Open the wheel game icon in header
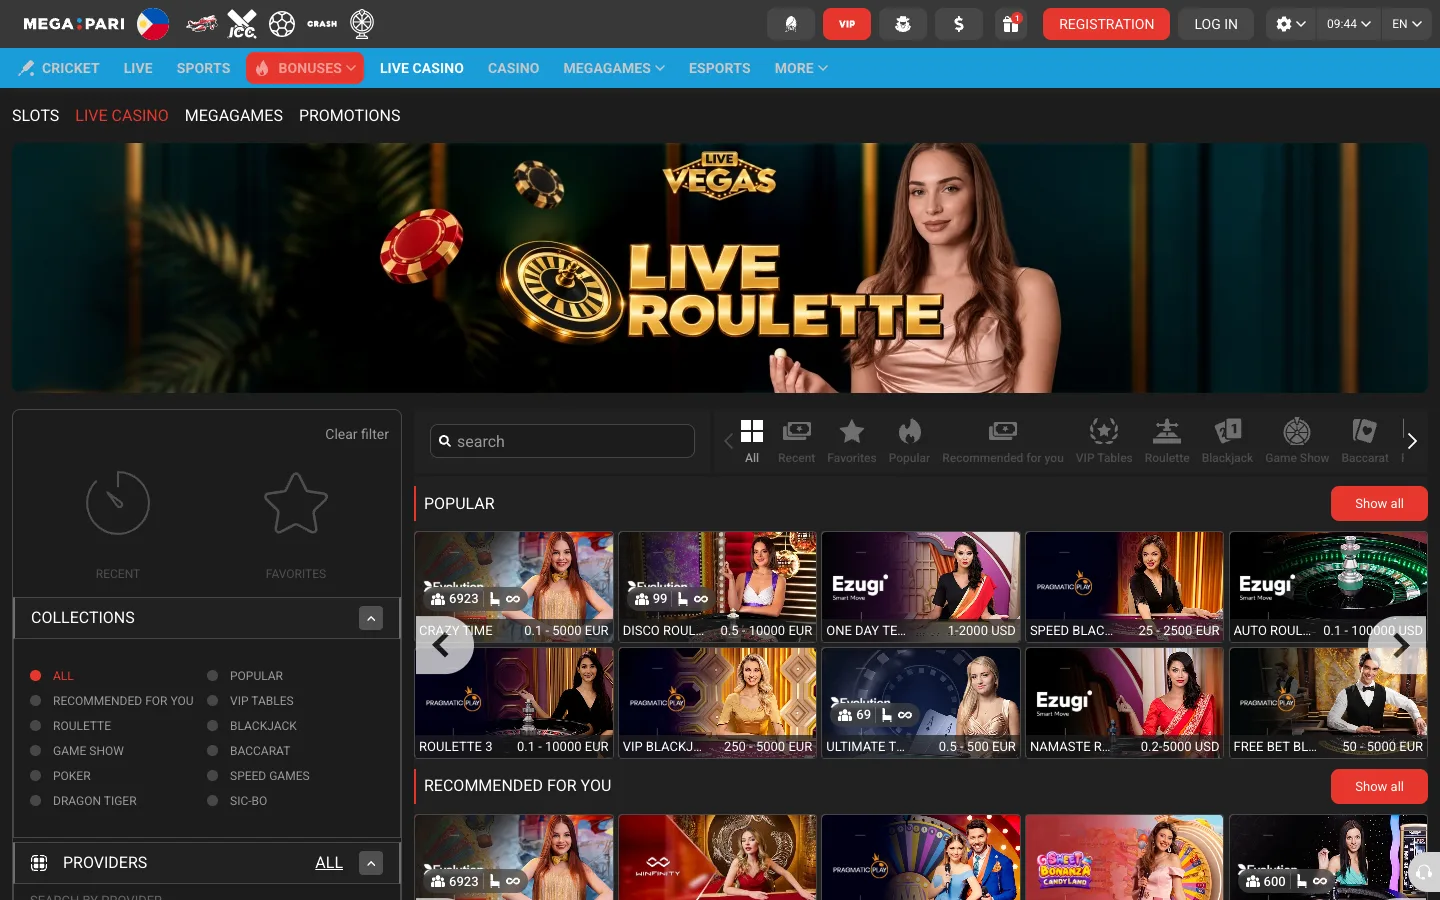1440x900 pixels. (362, 24)
